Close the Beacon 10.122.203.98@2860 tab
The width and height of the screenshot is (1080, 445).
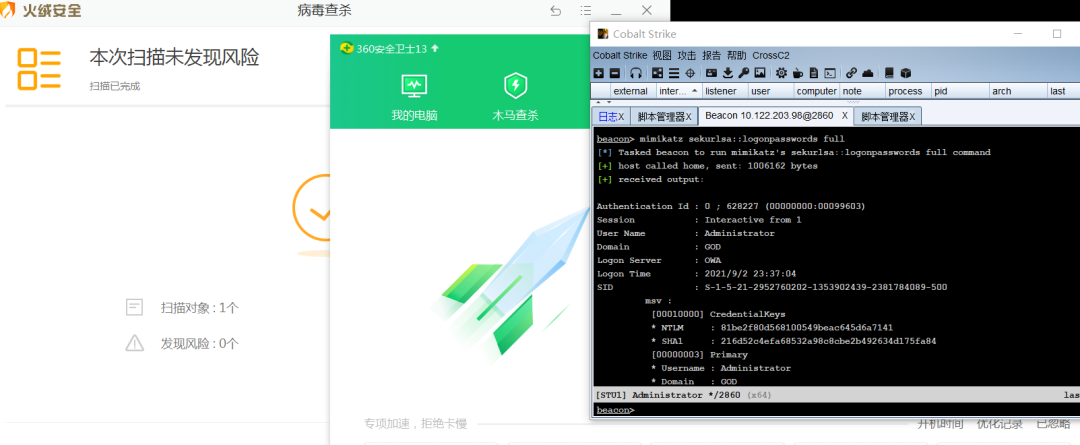click(845, 116)
